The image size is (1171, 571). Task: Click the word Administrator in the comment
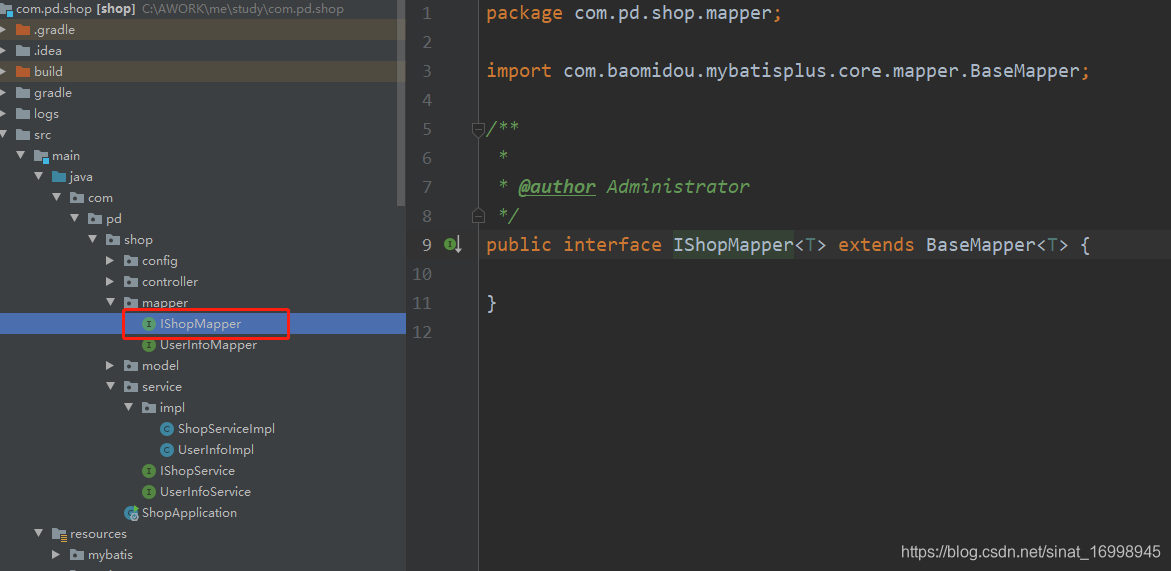pos(677,187)
